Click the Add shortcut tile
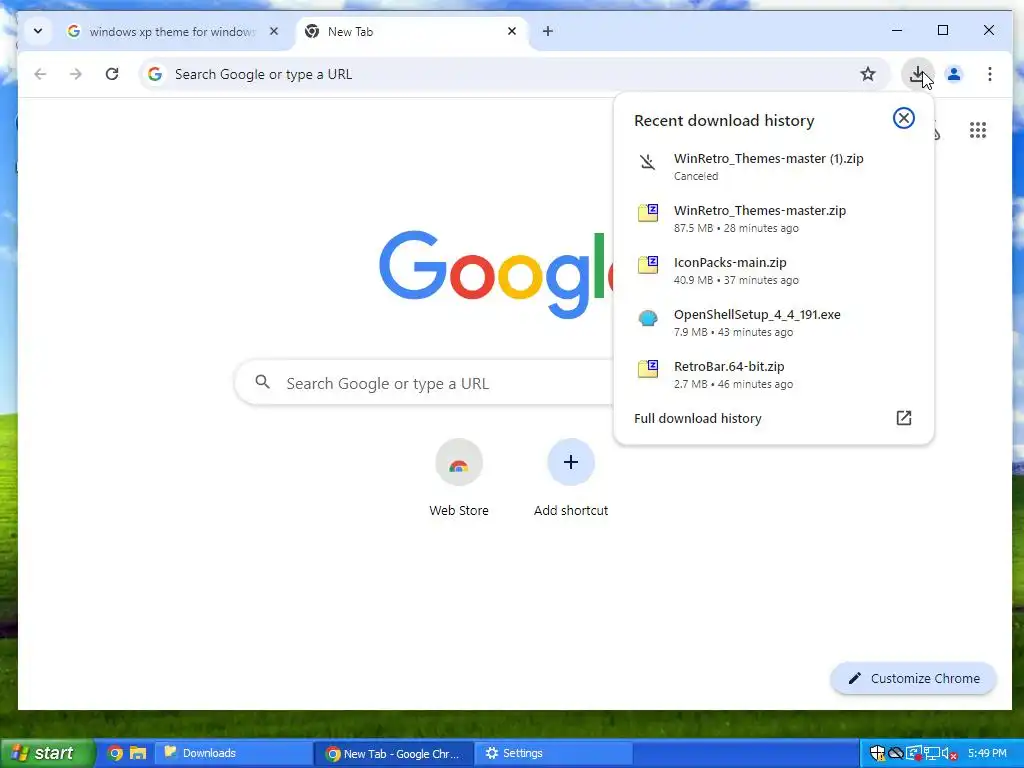The height and width of the screenshot is (768, 1024). pos(571,477)
